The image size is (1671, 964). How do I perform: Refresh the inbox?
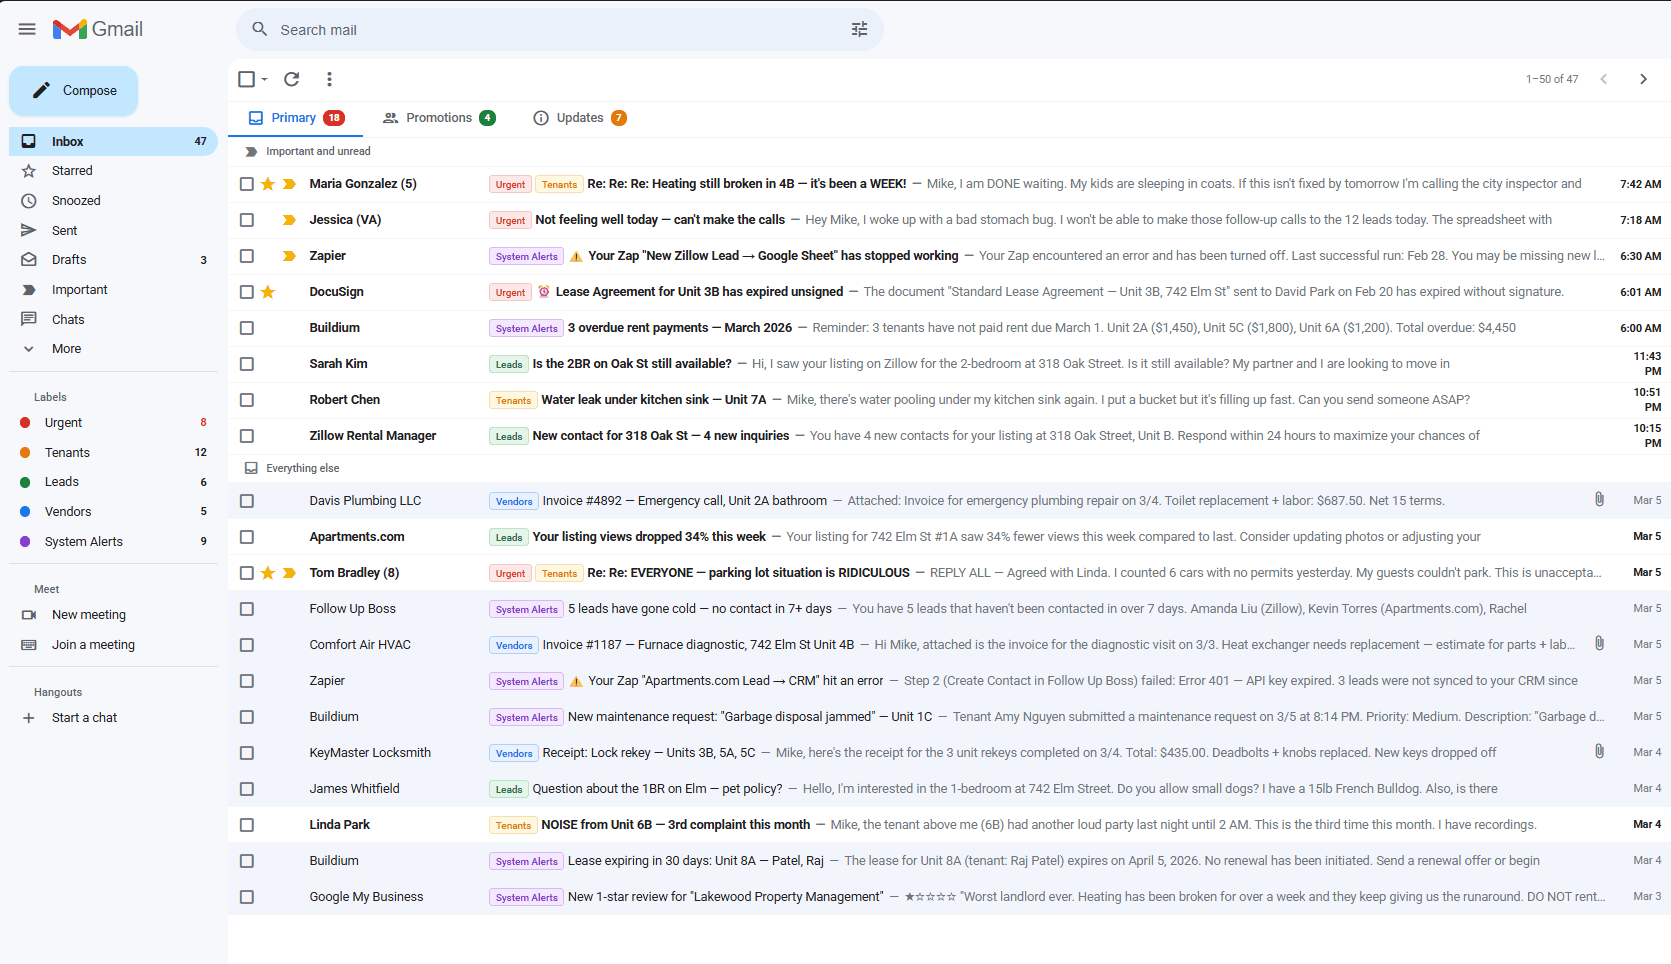pos(291,79)
